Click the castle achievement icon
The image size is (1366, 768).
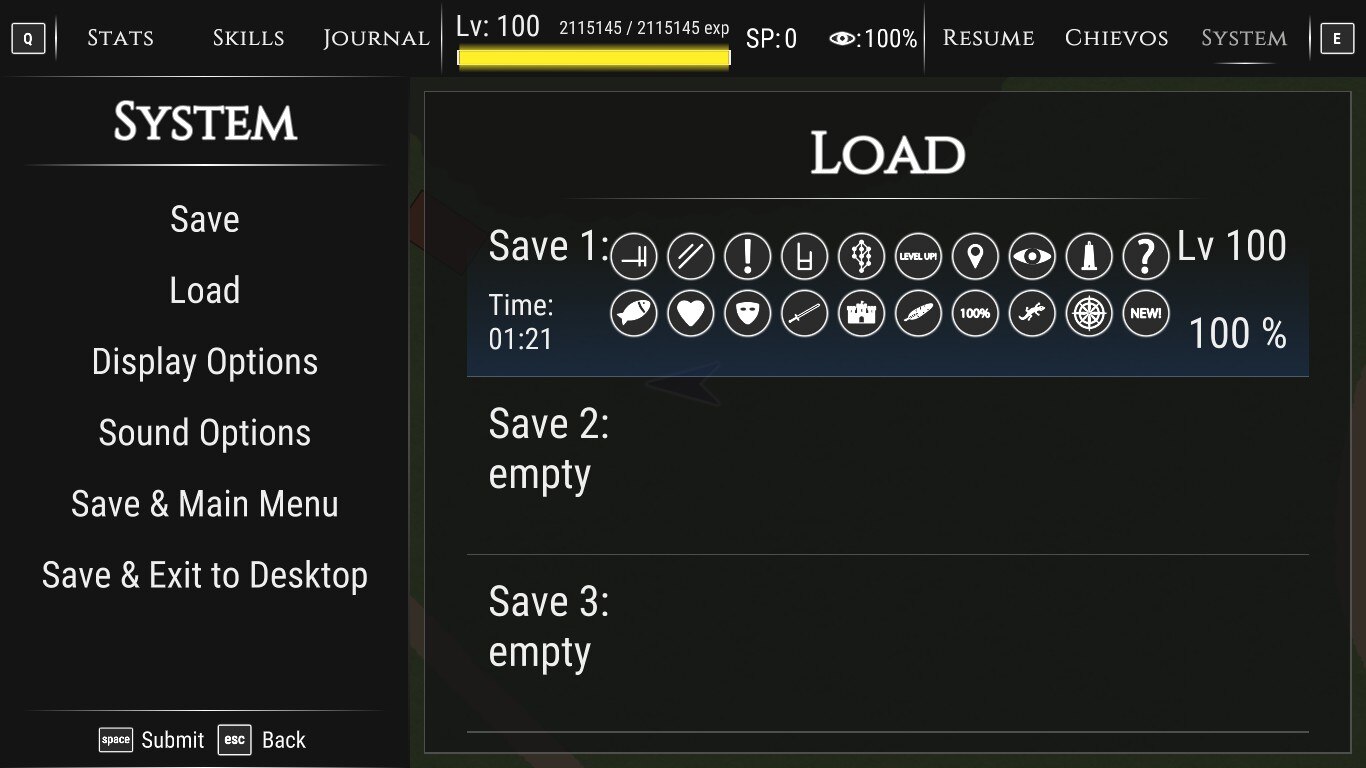(862, 314)
